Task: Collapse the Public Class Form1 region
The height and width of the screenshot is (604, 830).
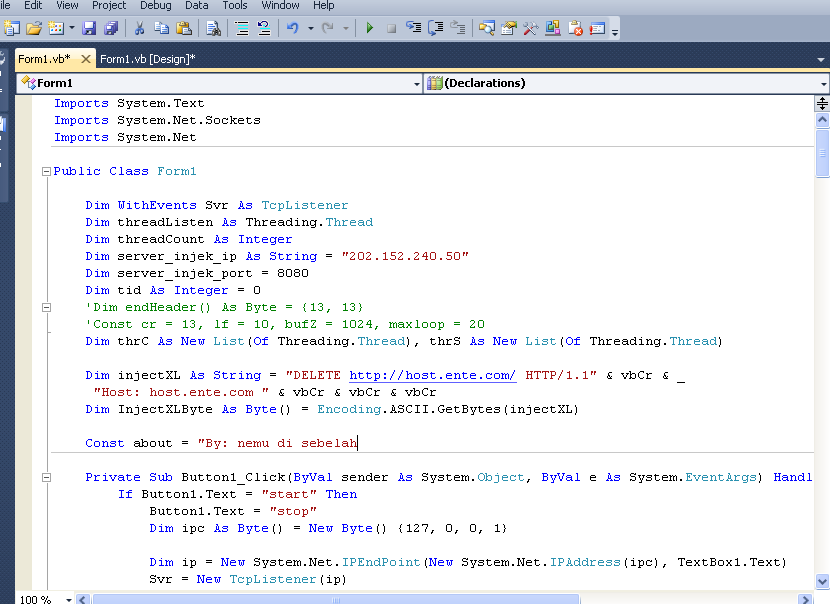Action: tap(47, 172)
